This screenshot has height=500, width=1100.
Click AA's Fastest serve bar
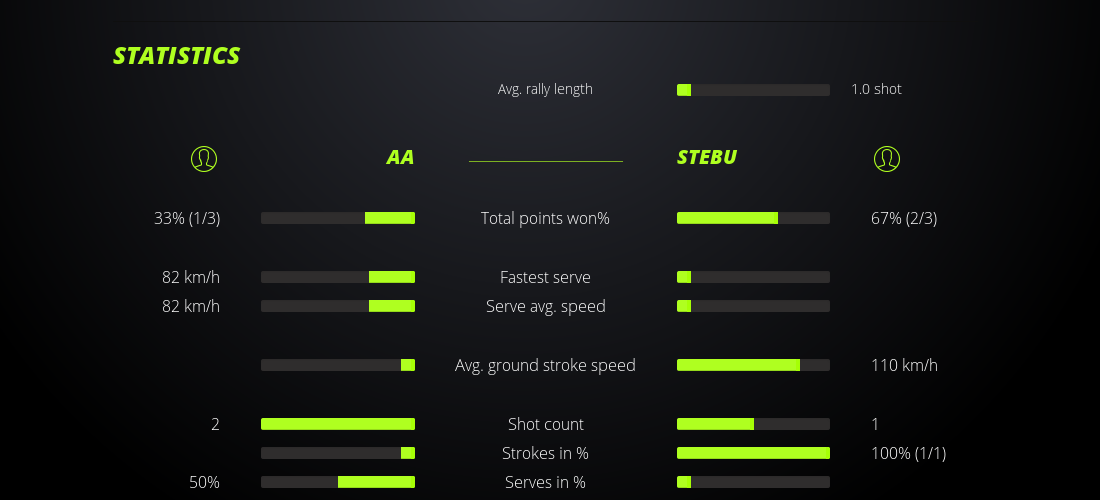click(x=338, y=277)
